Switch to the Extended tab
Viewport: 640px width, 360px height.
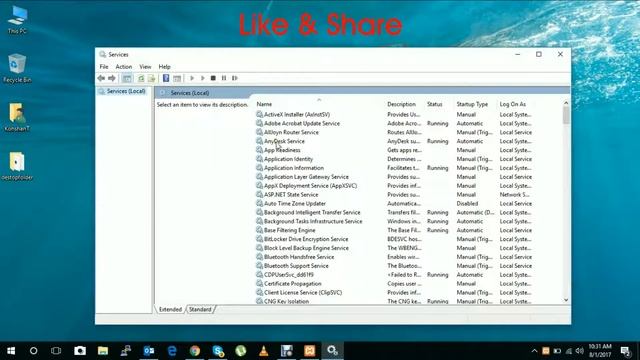(x=170, y=309)
